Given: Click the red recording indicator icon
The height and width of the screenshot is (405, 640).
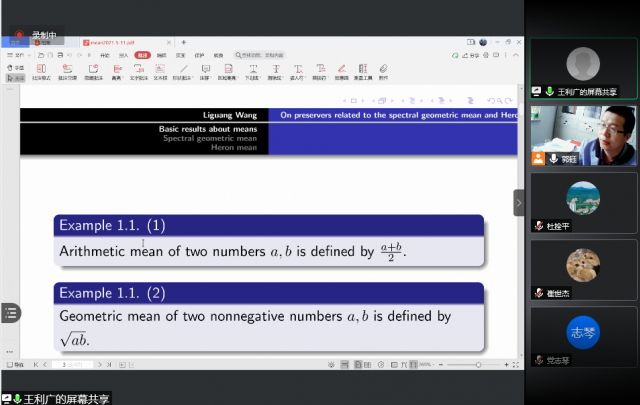Looking at the screenshot, I should pos(19,34).
